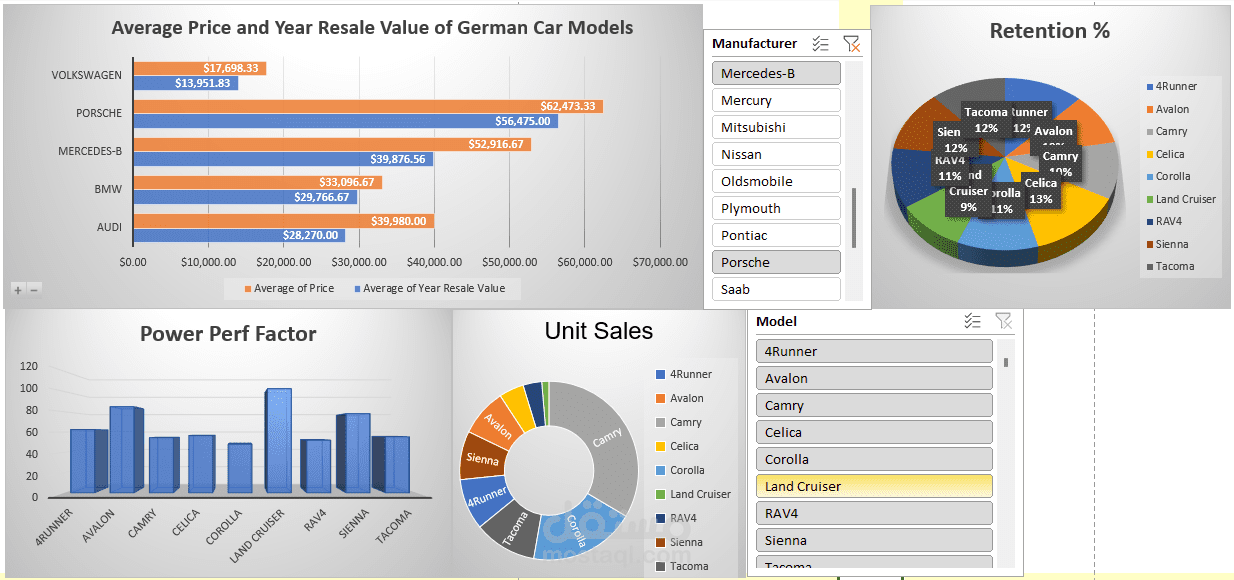Viewport: 1234px width, 580px height.
Task: Click Sienna legend entry in Retention chart
Action: pos(1167,244)
